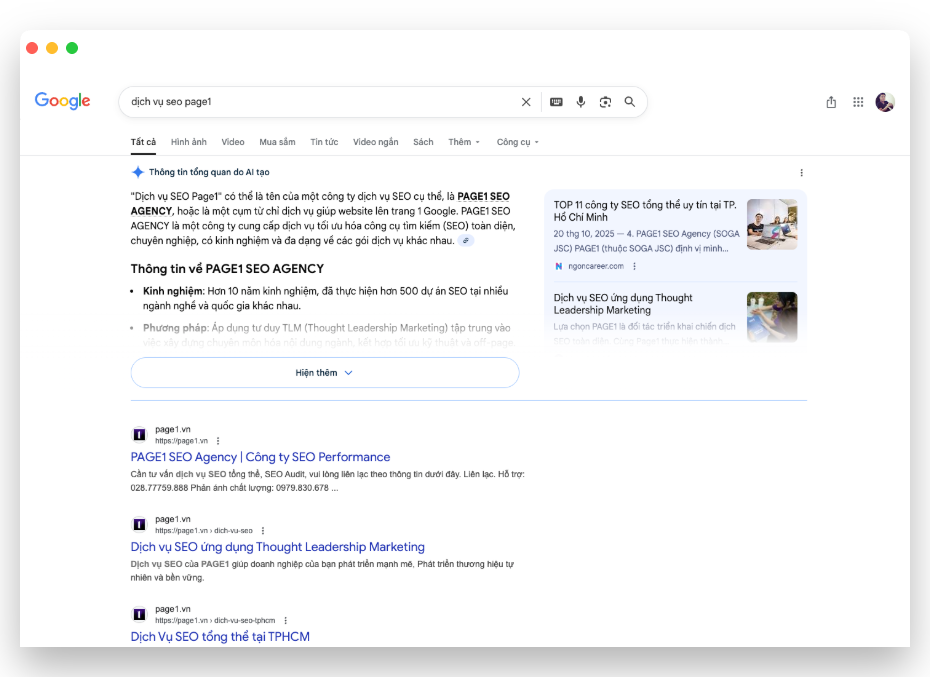
Task: Go to Google homepage via the logo
Action: point(62,101)
